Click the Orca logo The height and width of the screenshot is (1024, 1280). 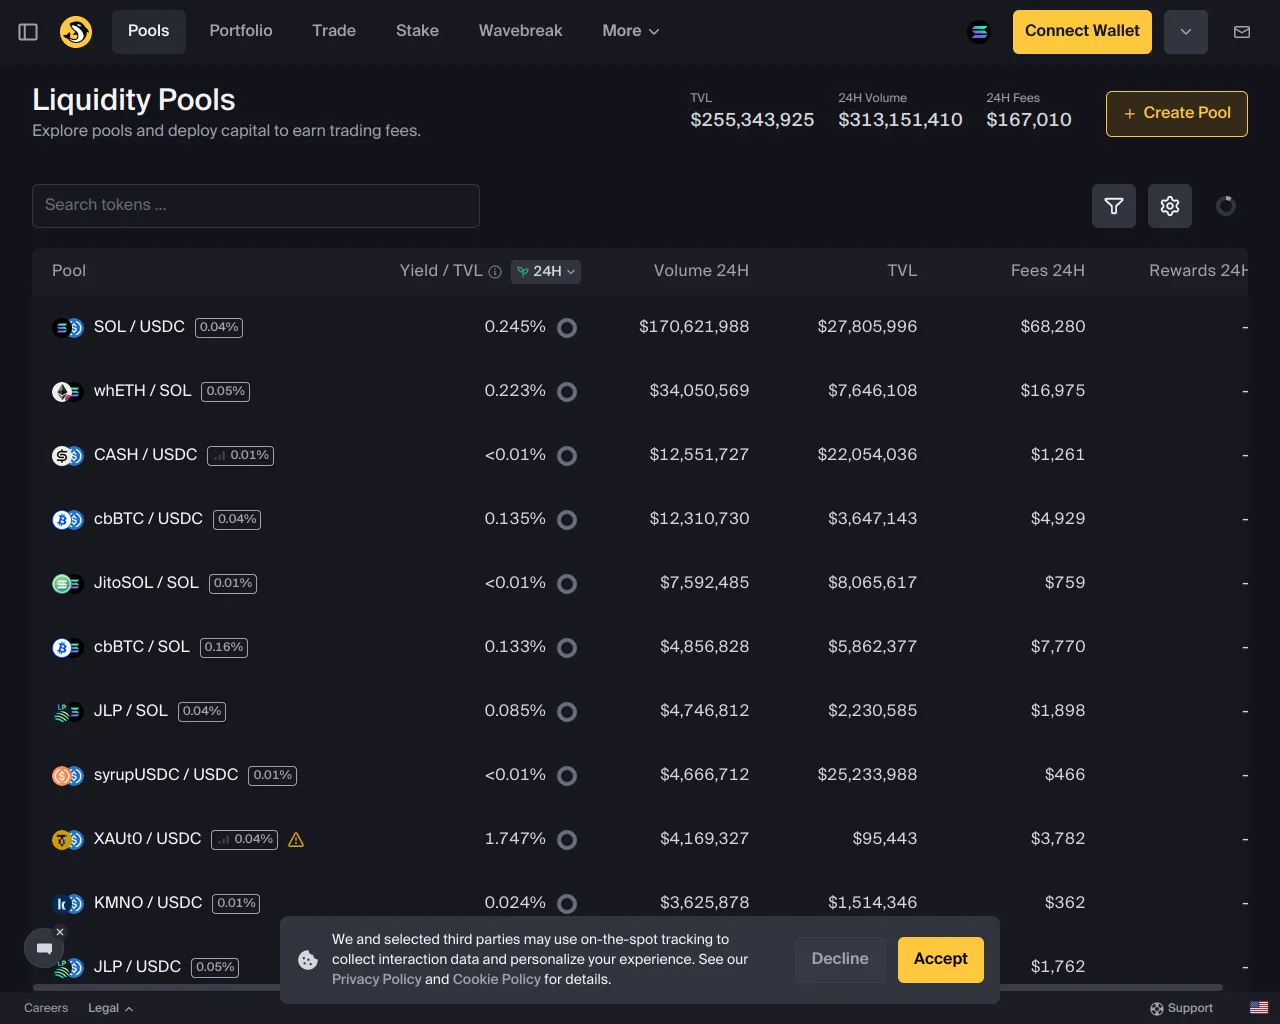(76, 32)
